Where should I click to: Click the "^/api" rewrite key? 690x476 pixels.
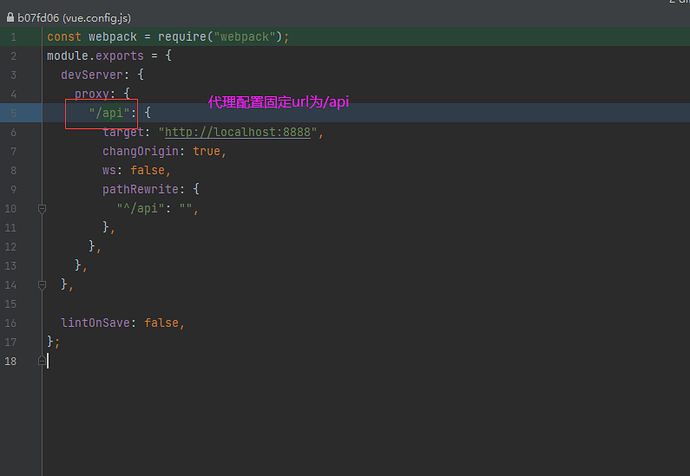click(x=140, y=209)
